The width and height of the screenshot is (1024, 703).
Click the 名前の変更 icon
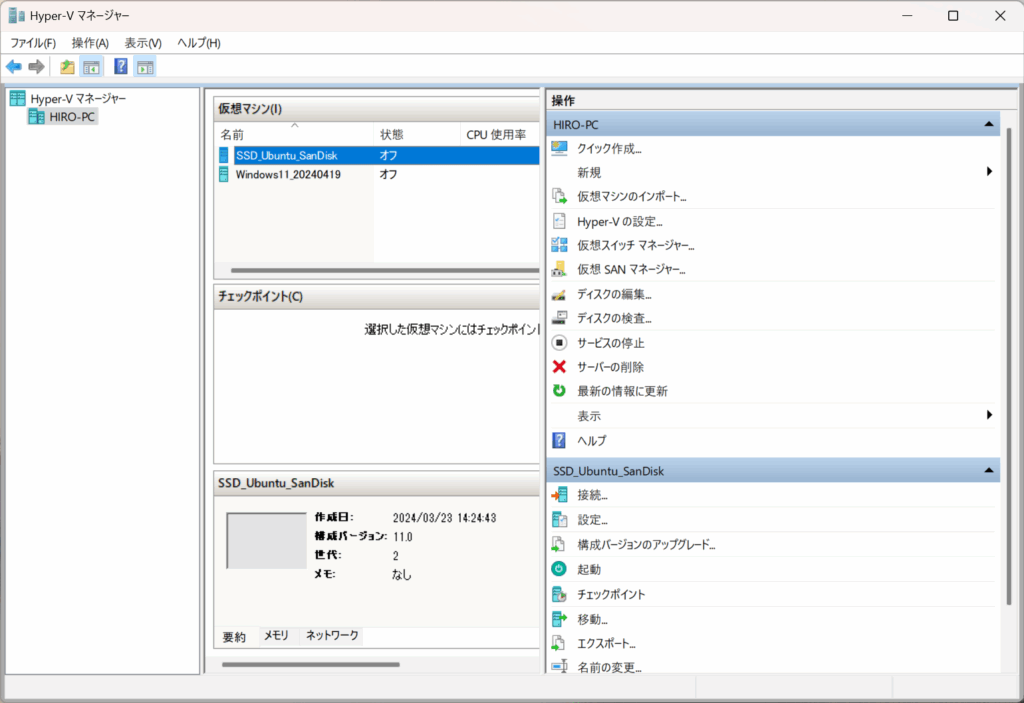pos(560,667)
